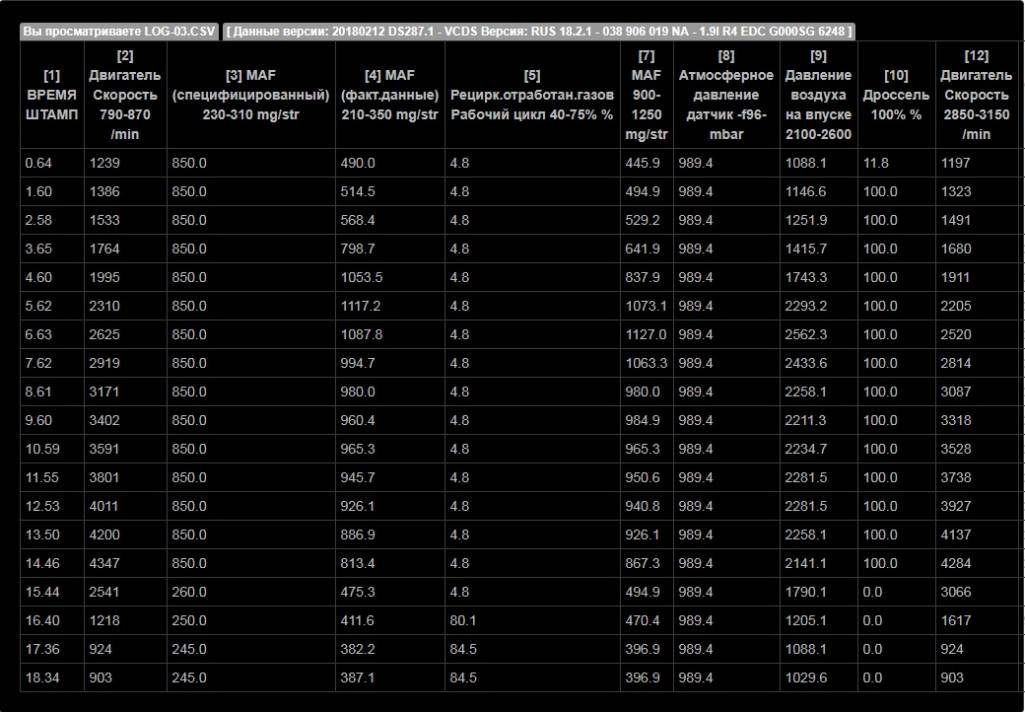Select the 260.0 specified MAF cell
Image resolution: width=1025 pixels, height=712 pixels.
pos(190,592)
